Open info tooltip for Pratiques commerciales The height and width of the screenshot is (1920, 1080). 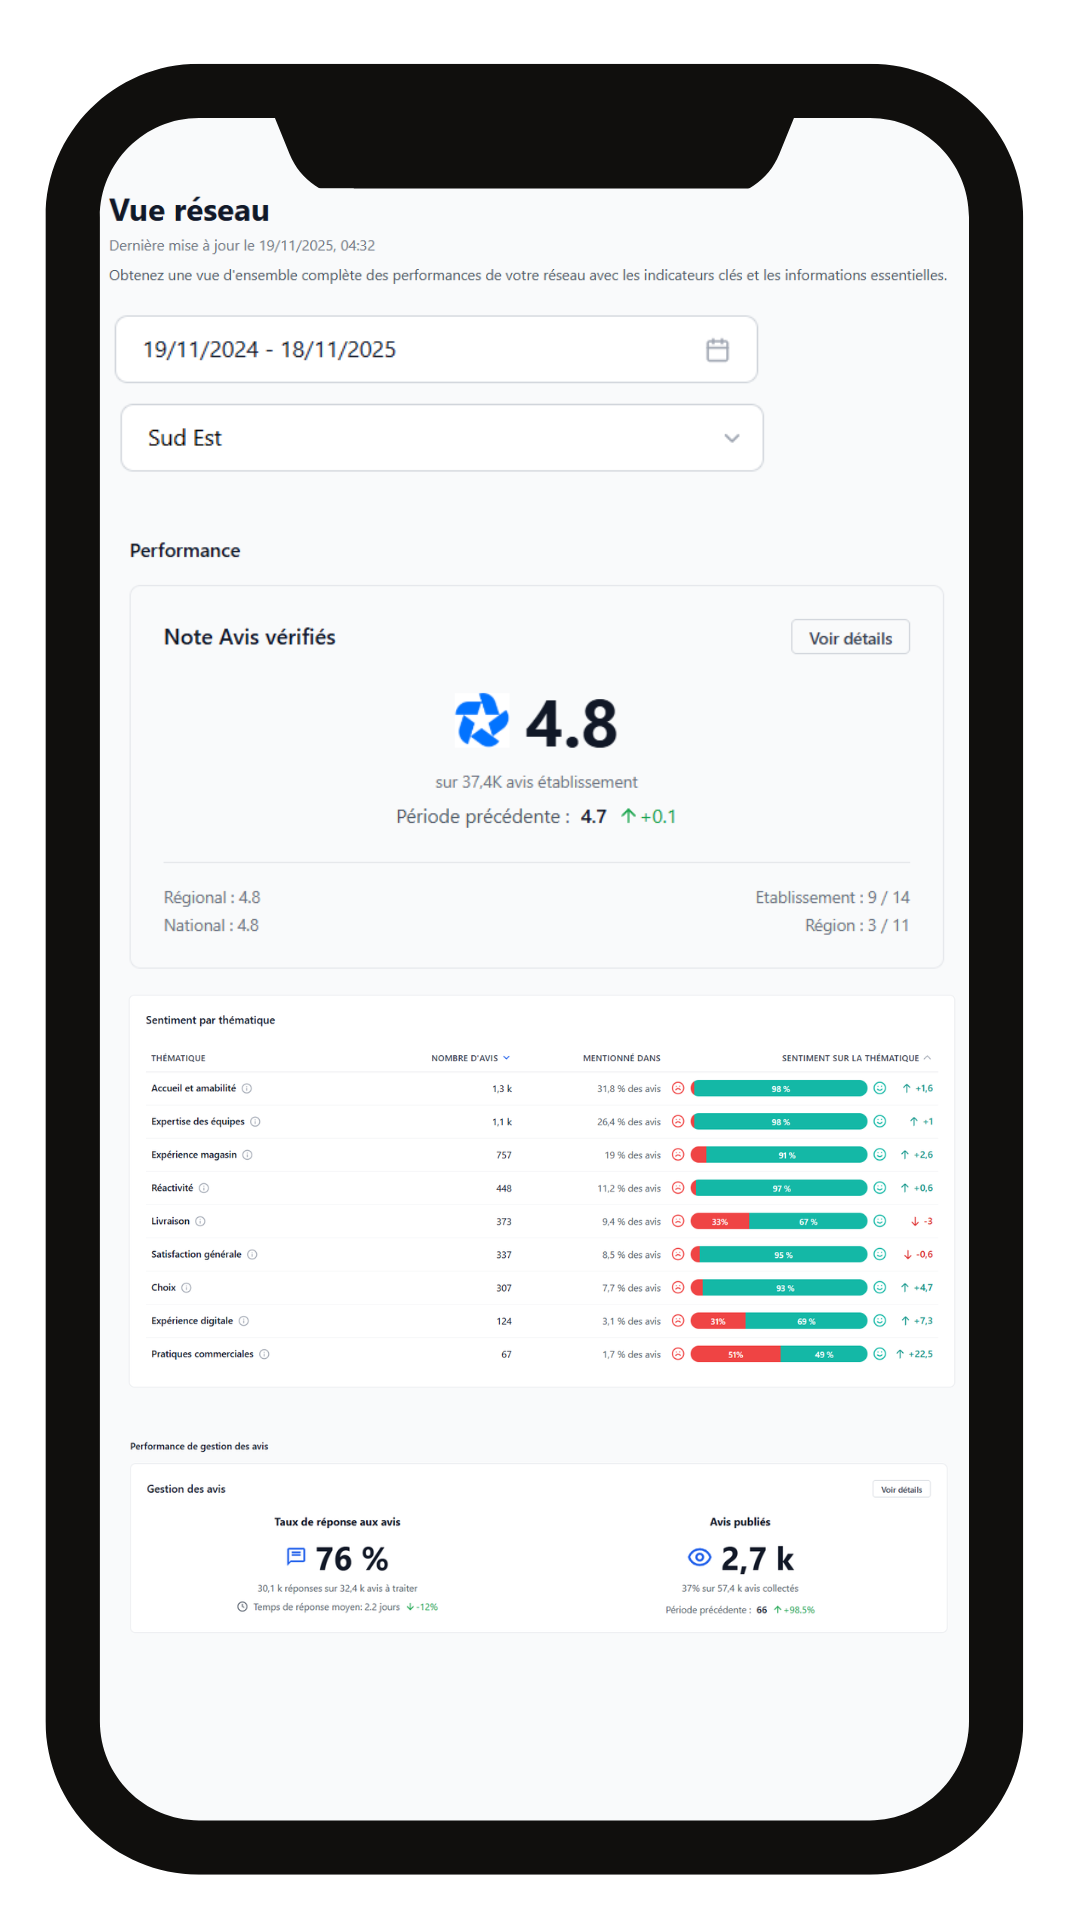pos(264,1354)
